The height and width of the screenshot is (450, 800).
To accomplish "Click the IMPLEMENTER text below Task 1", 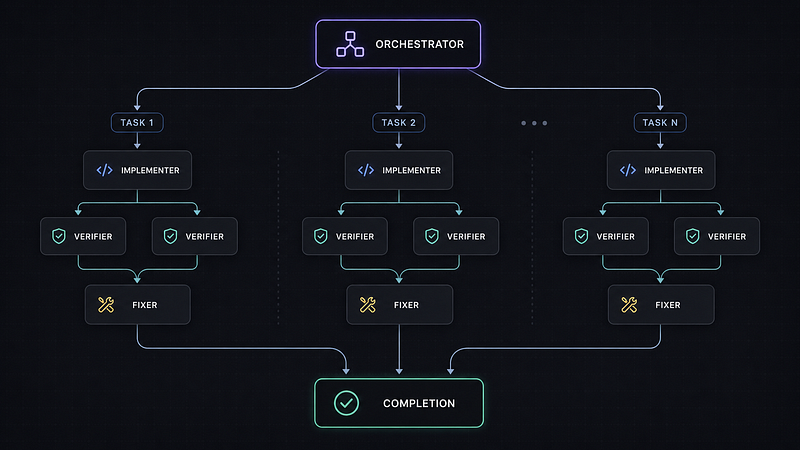I will click(150, 170).
